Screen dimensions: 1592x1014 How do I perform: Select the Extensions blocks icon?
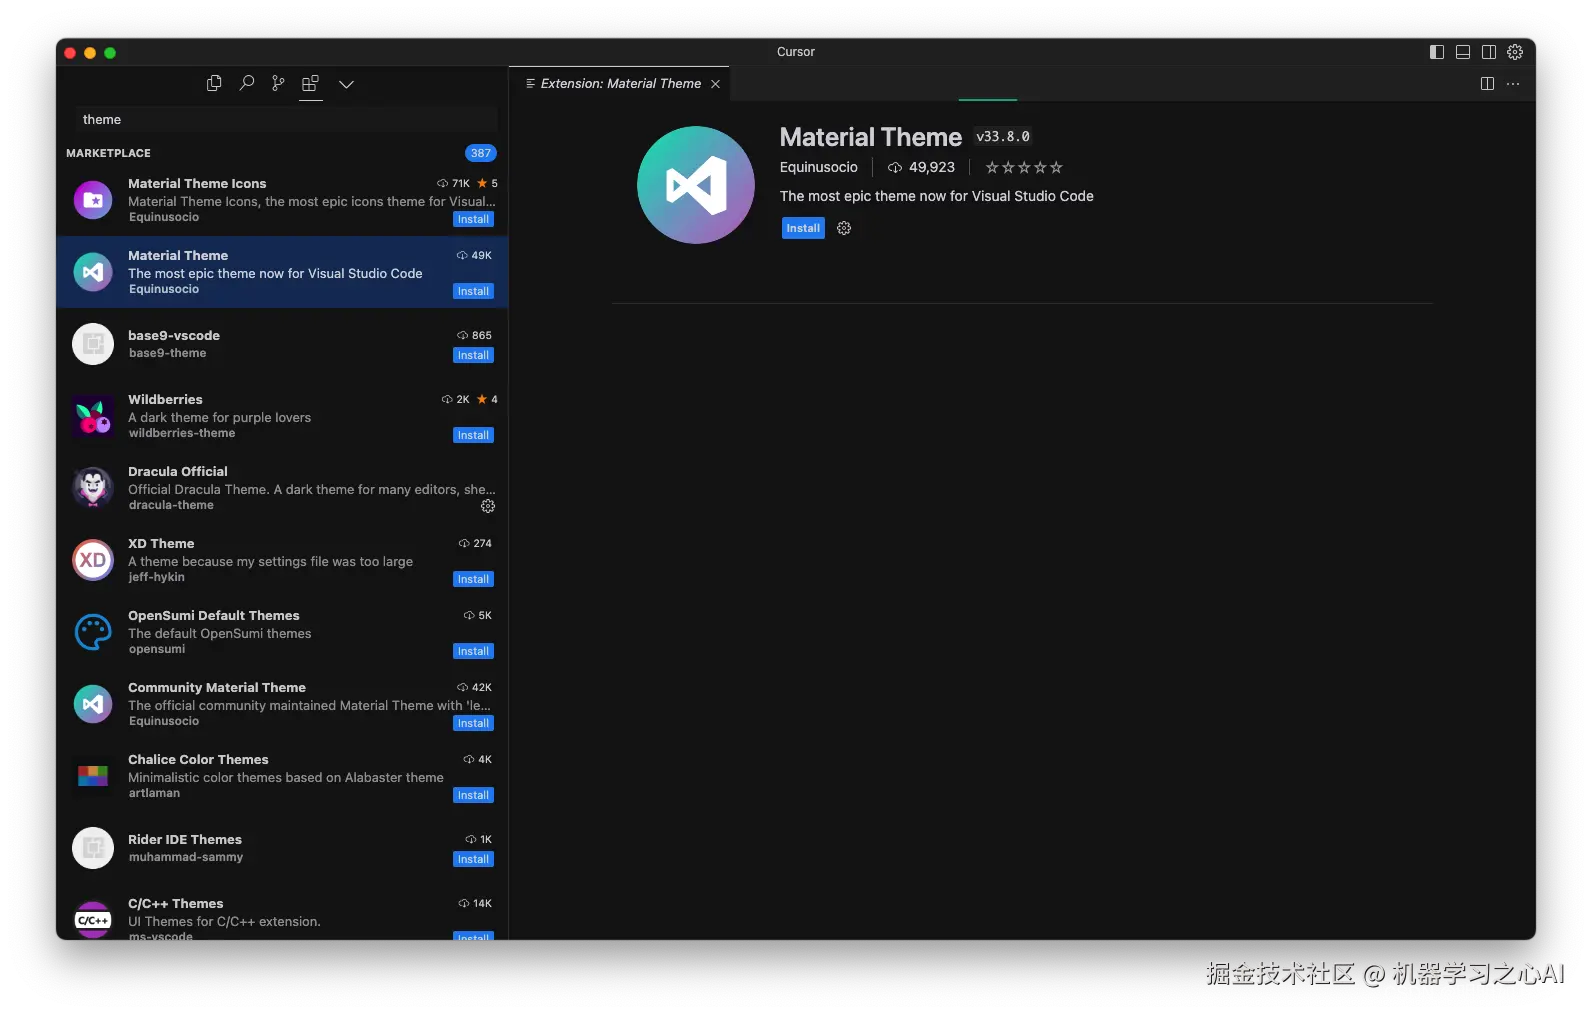click(311, 84)
